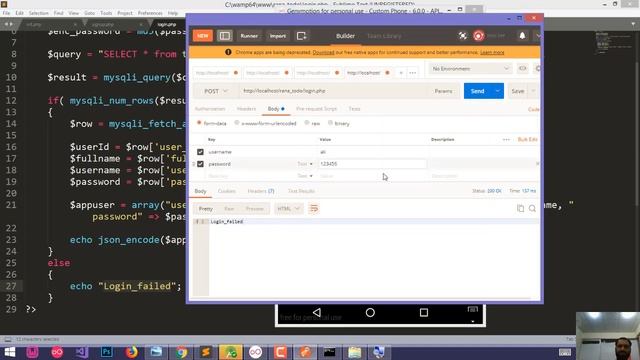The height and width of the screenshot is (360, 640).
Task: Open the Pre-request Script tab
Action: (316, 109)
